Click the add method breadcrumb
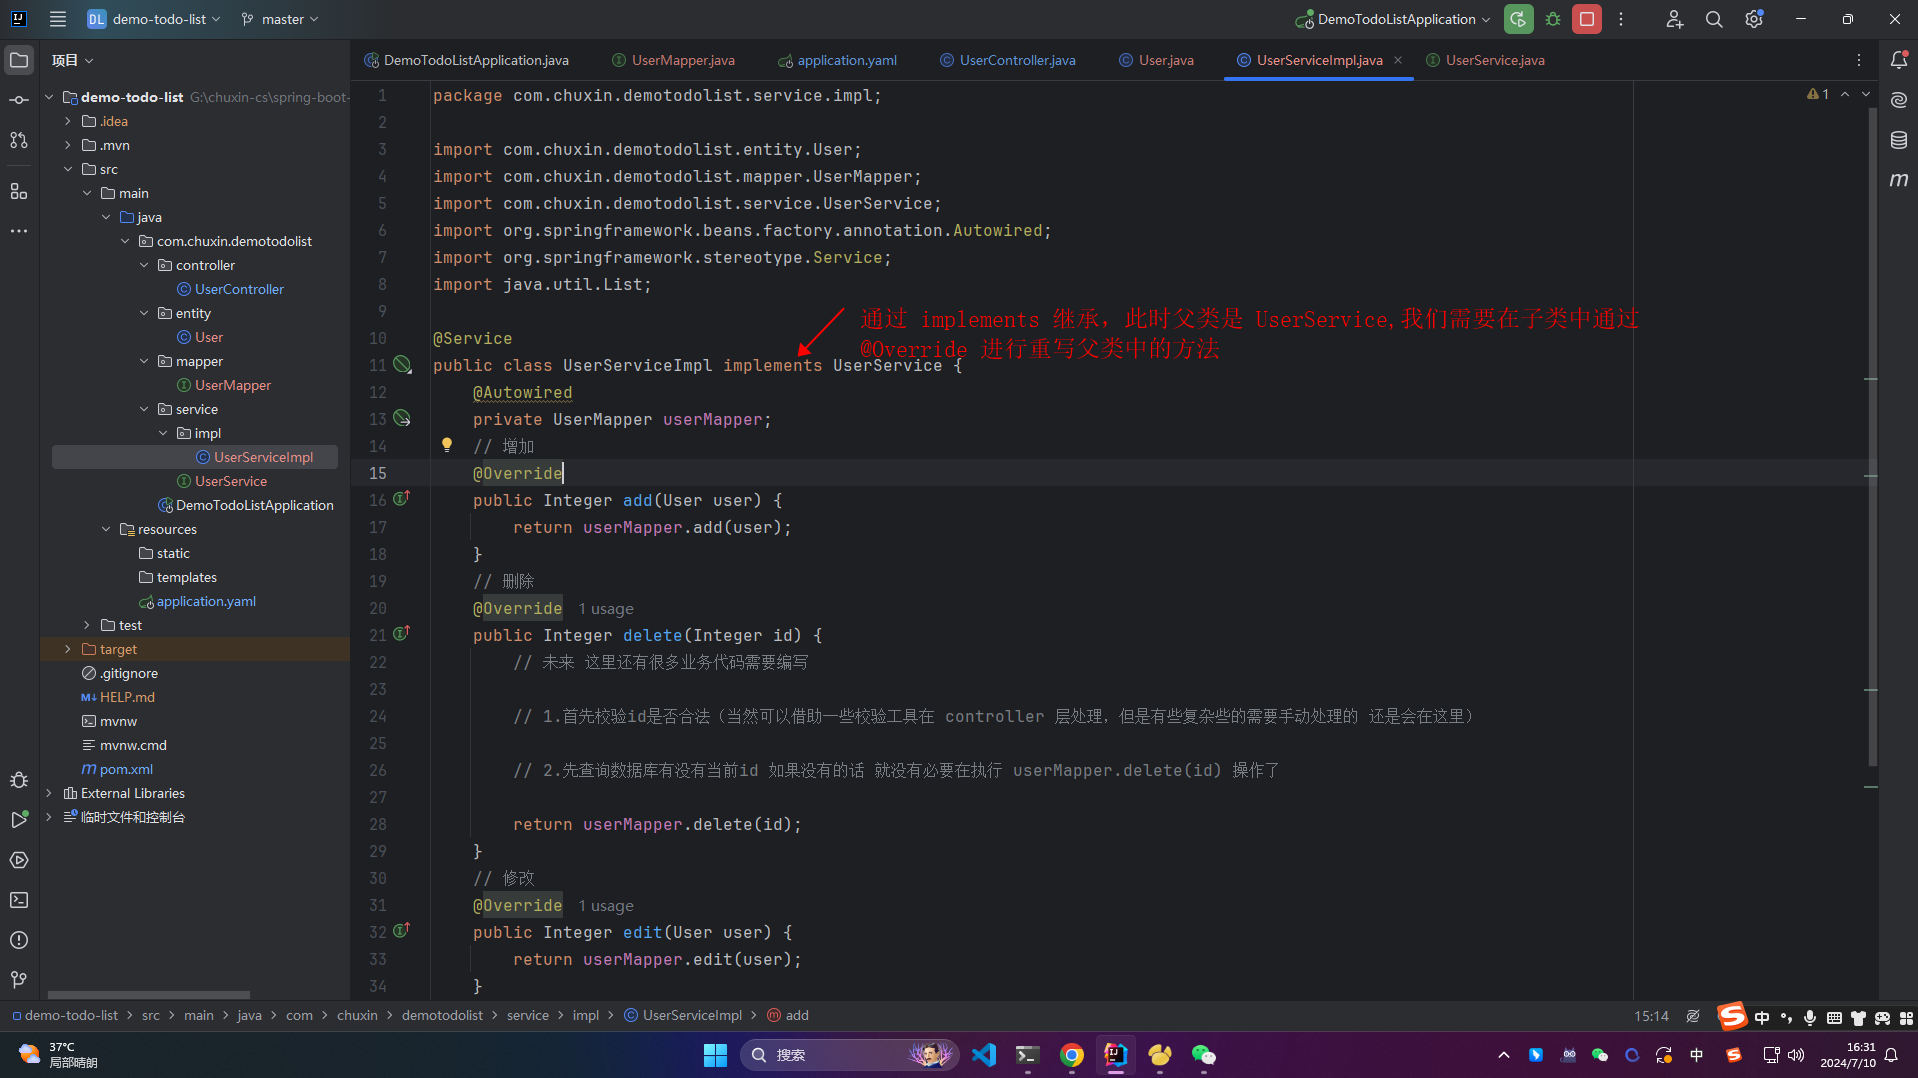Screen dimensions: 1918x1078 788,1015
